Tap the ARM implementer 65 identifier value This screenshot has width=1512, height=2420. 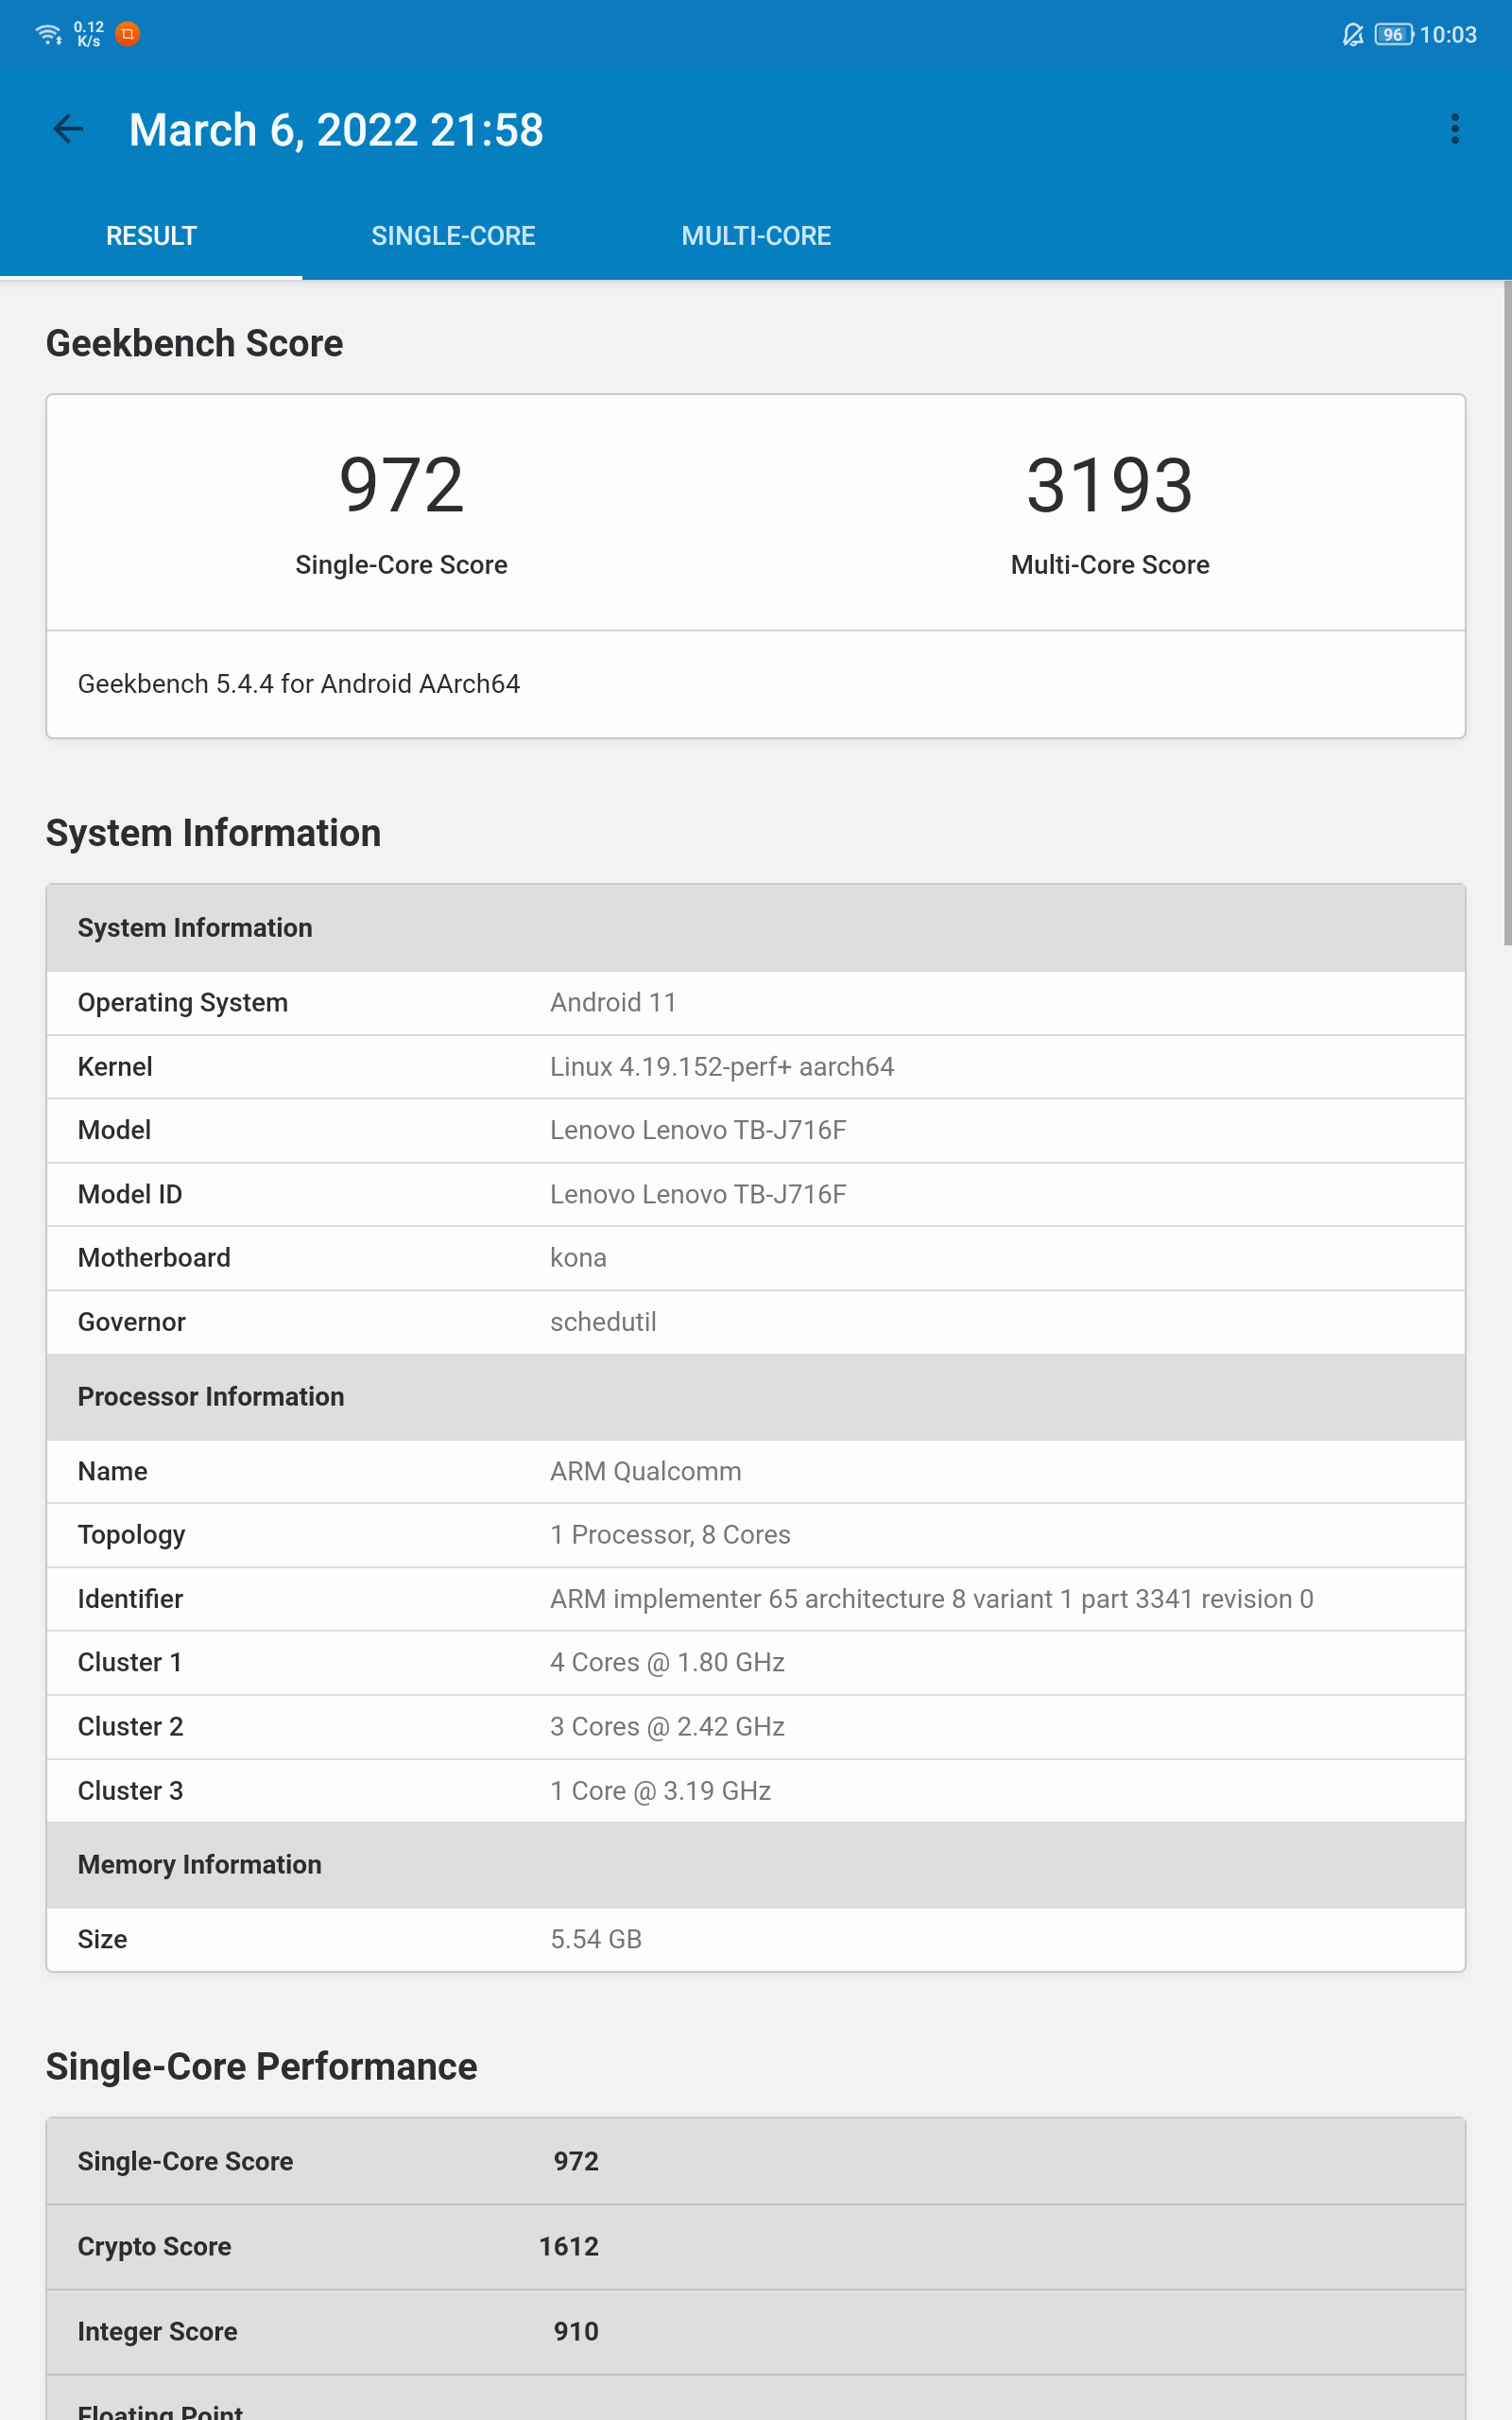point(932,1599)
